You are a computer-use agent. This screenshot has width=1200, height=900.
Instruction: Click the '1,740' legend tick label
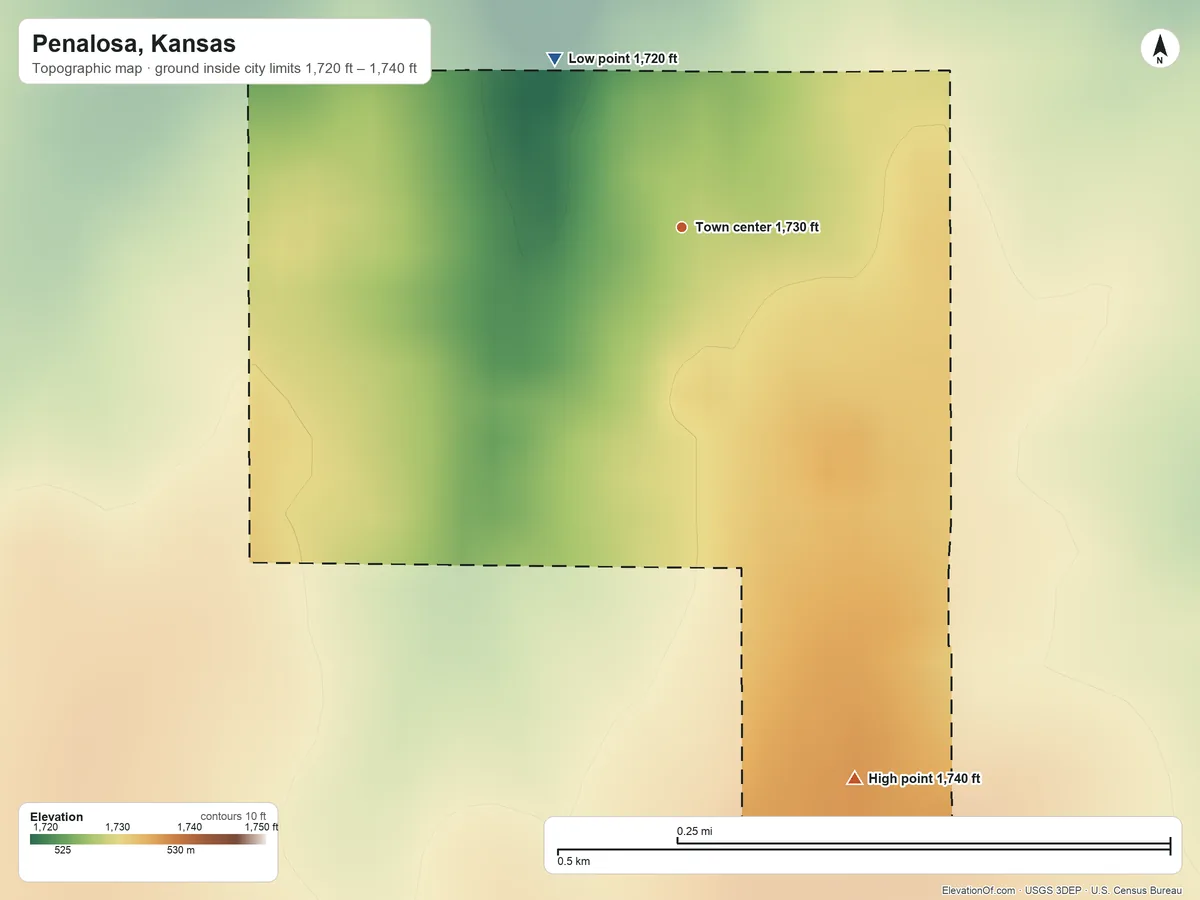[189, 827]
